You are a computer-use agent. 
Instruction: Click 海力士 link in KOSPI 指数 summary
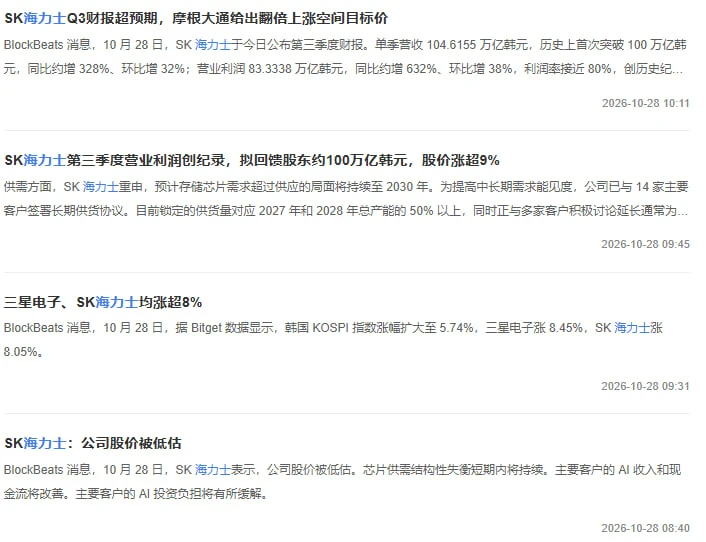point(632,328)
